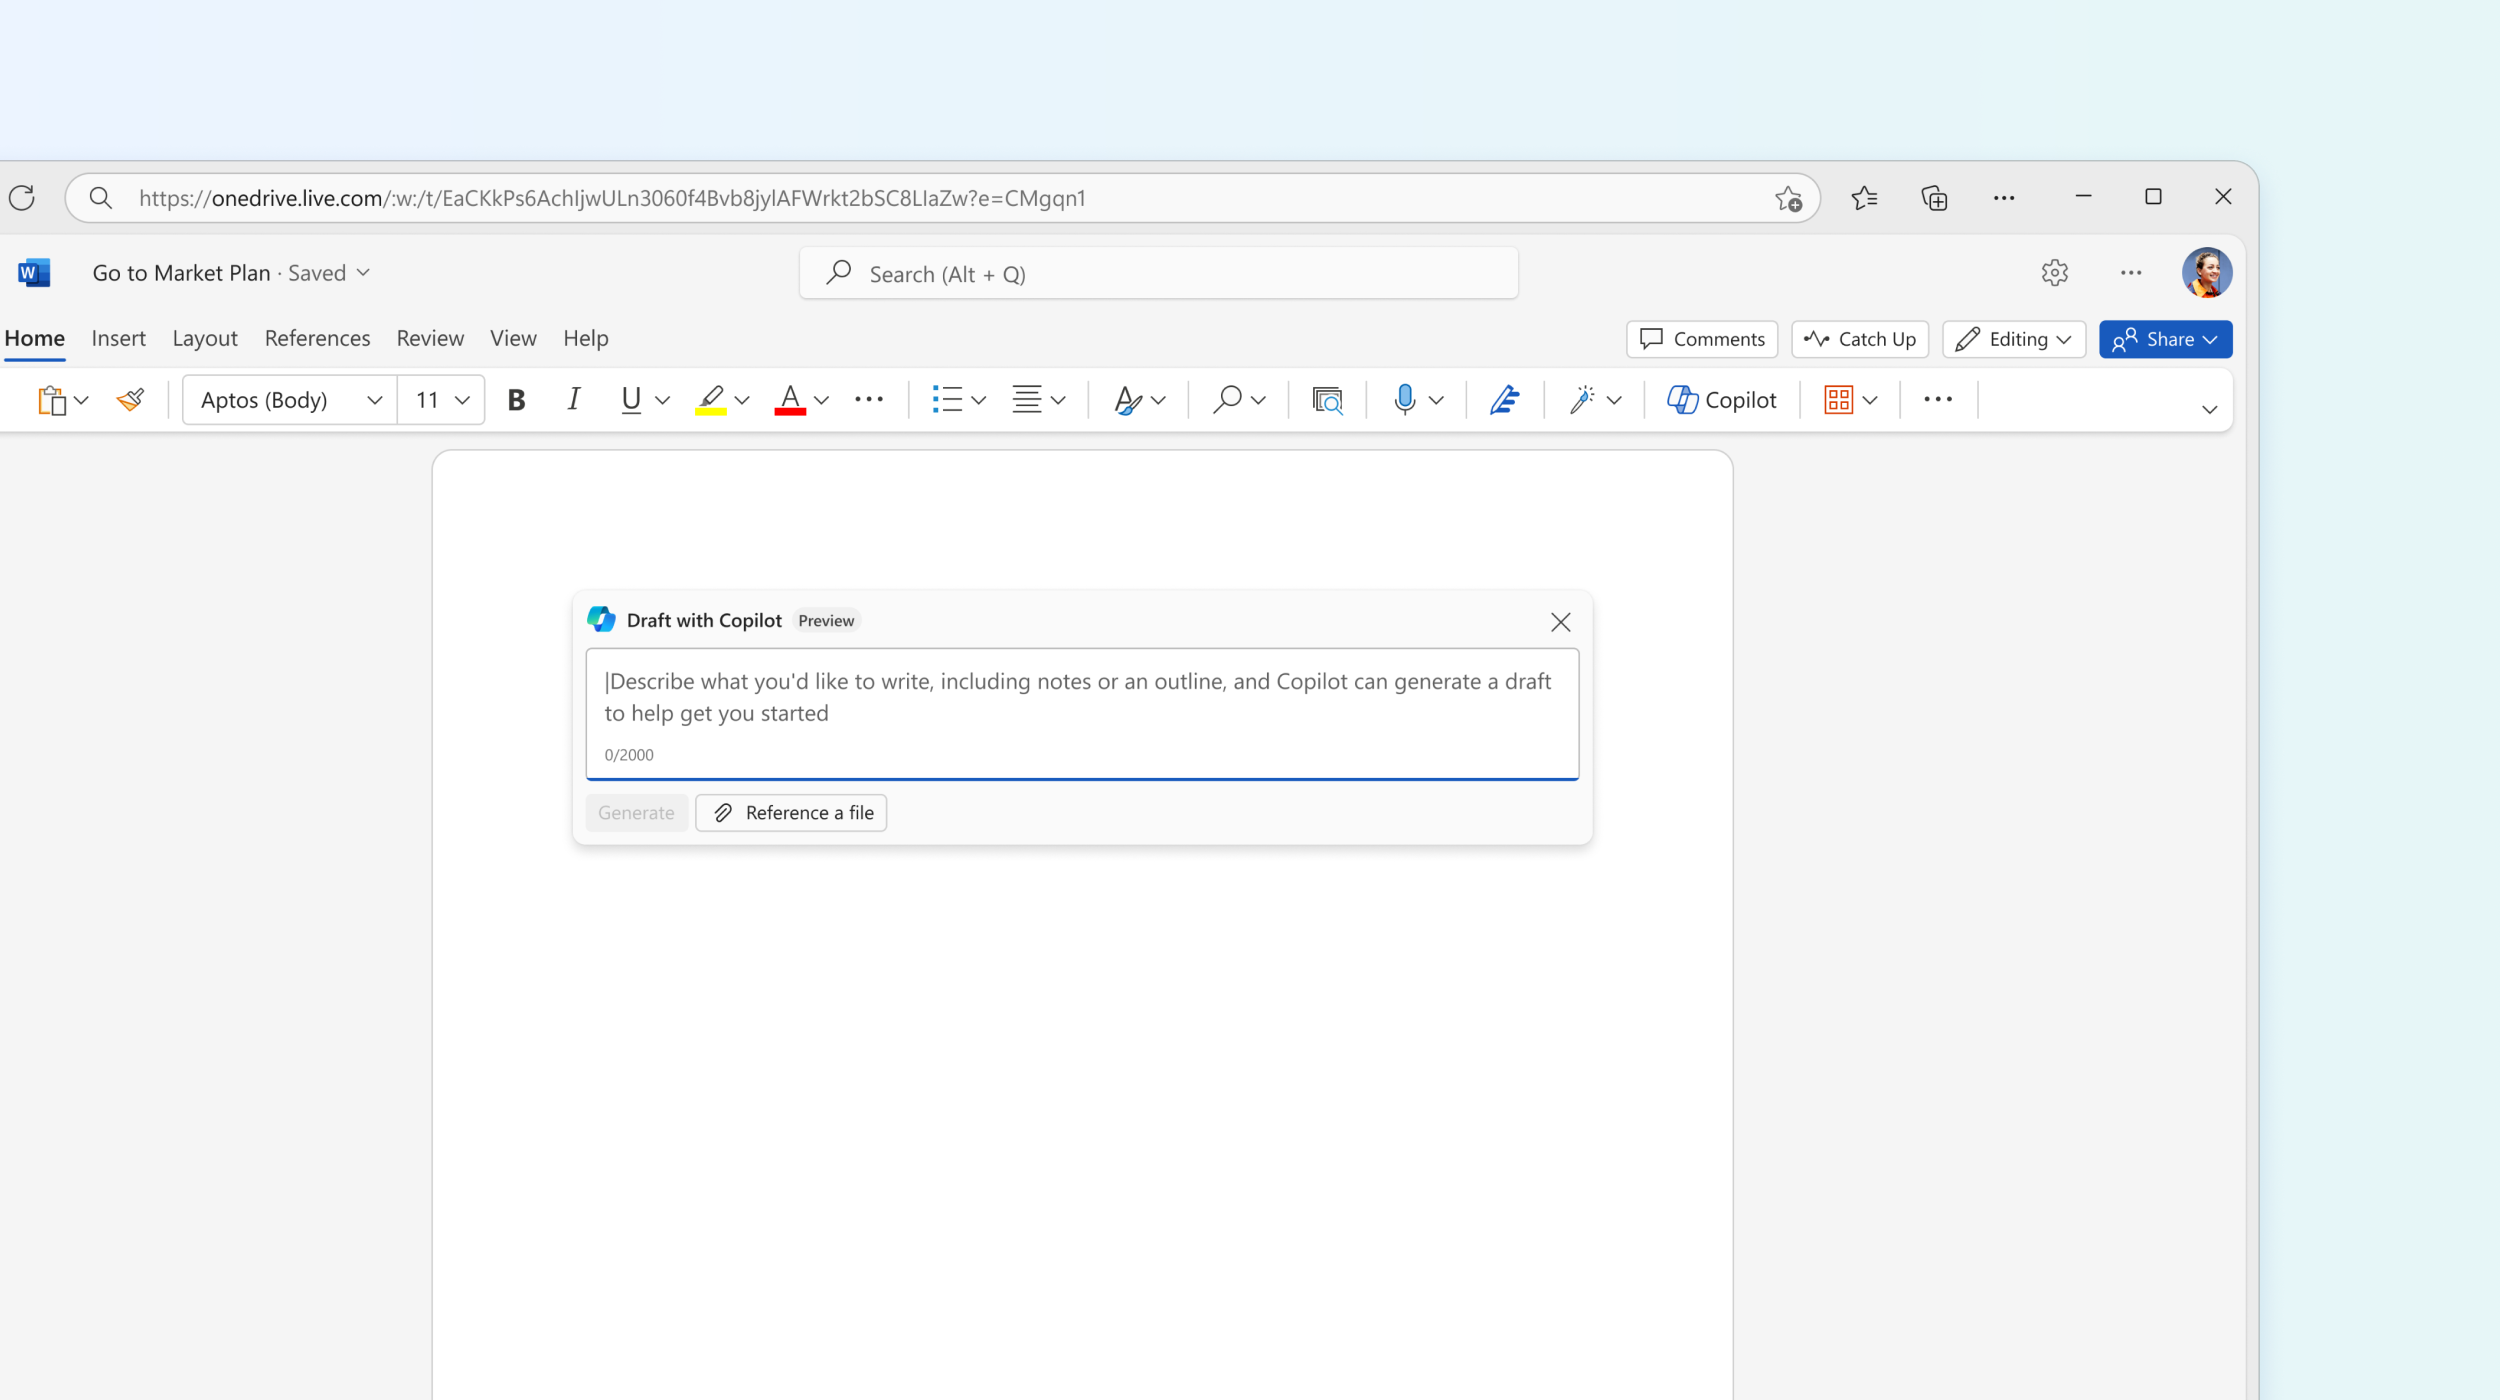
Task: Click the Bullets list icon
Action: 946,399
